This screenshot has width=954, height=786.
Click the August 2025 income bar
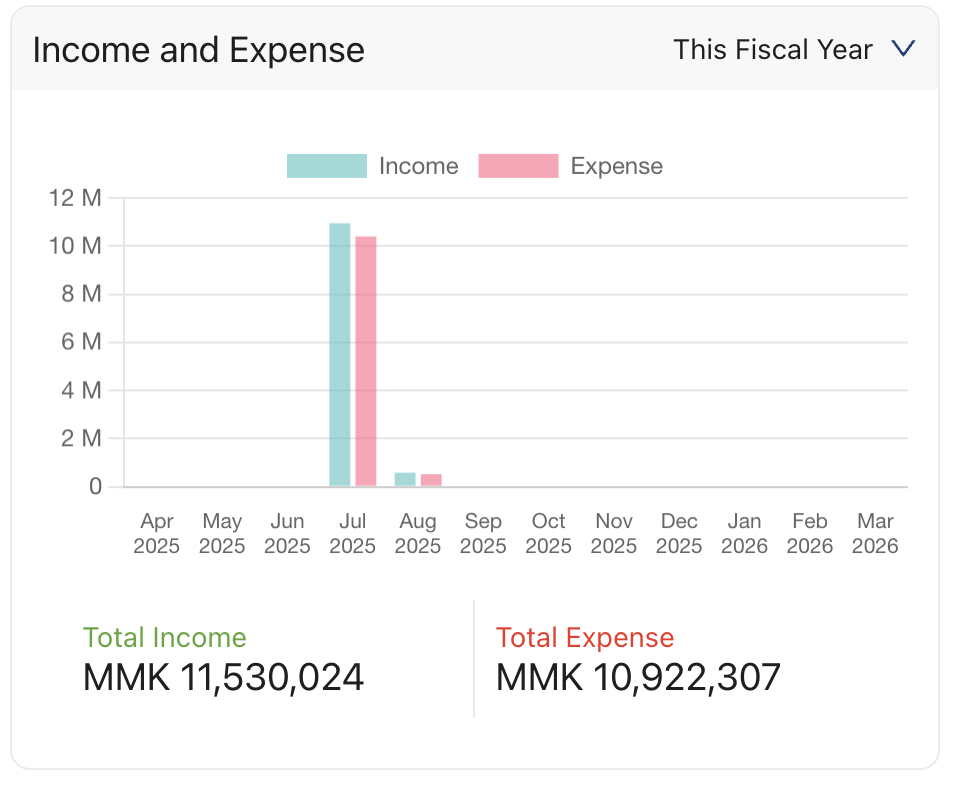coord(404,477)
